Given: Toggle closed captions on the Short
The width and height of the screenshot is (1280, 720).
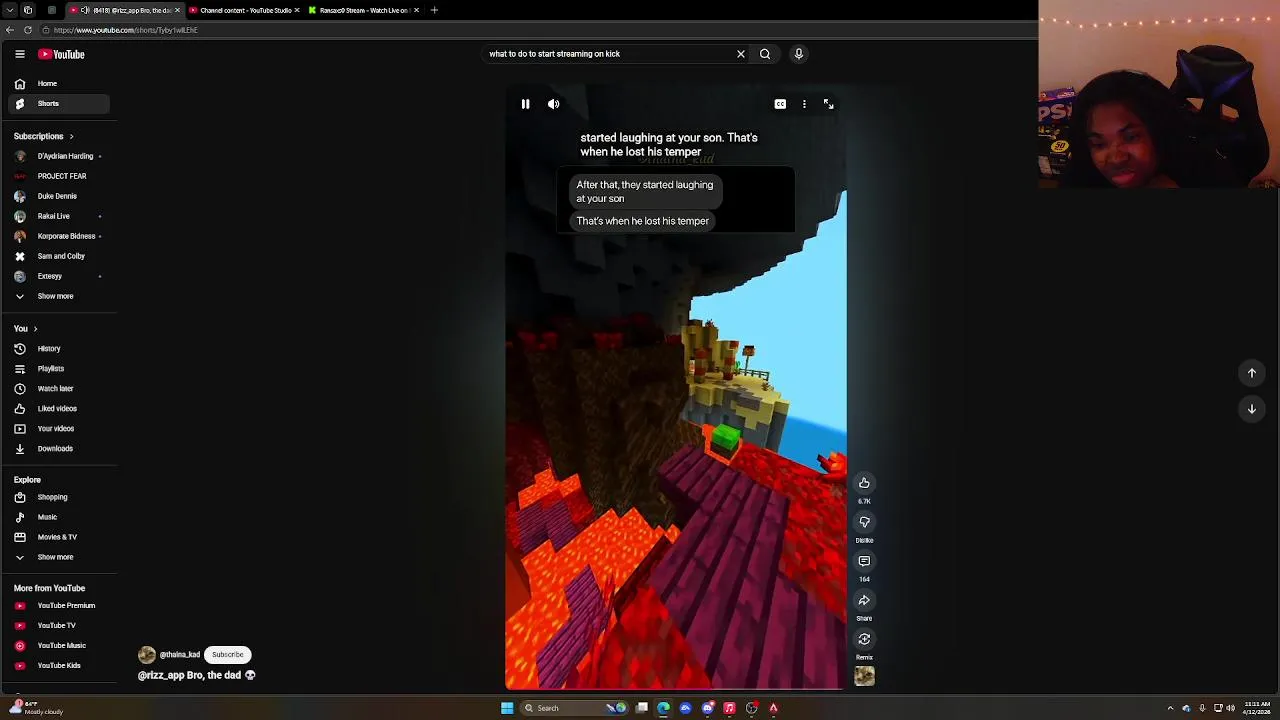Looking at the screenshot, I should [780, 104].
